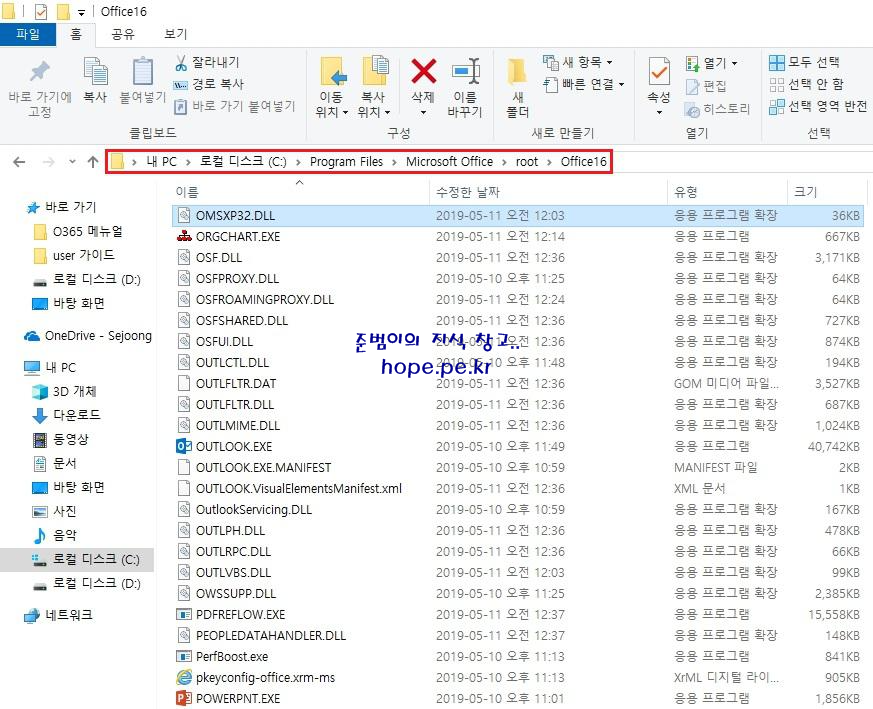The width and height of the screenshot is (873, 709).
Task: Click Paste shortcut (바로 가기 붙여넣기)
Action: [x=234, y=106]
